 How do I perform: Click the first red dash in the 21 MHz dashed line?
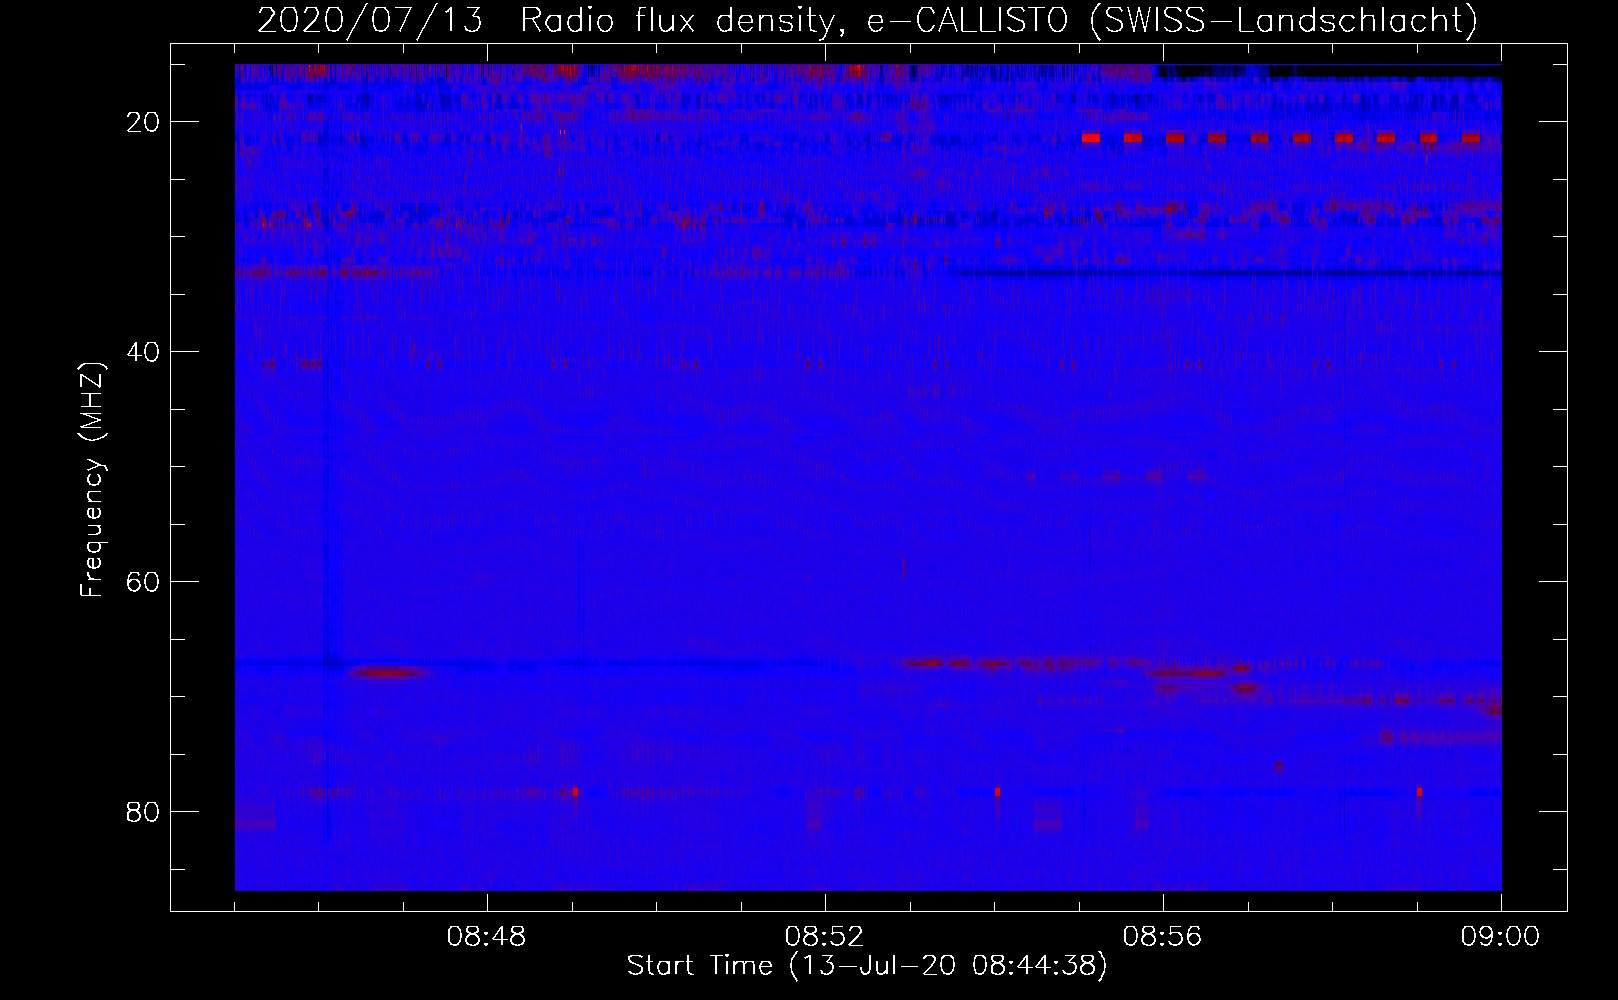(1091, 138)
